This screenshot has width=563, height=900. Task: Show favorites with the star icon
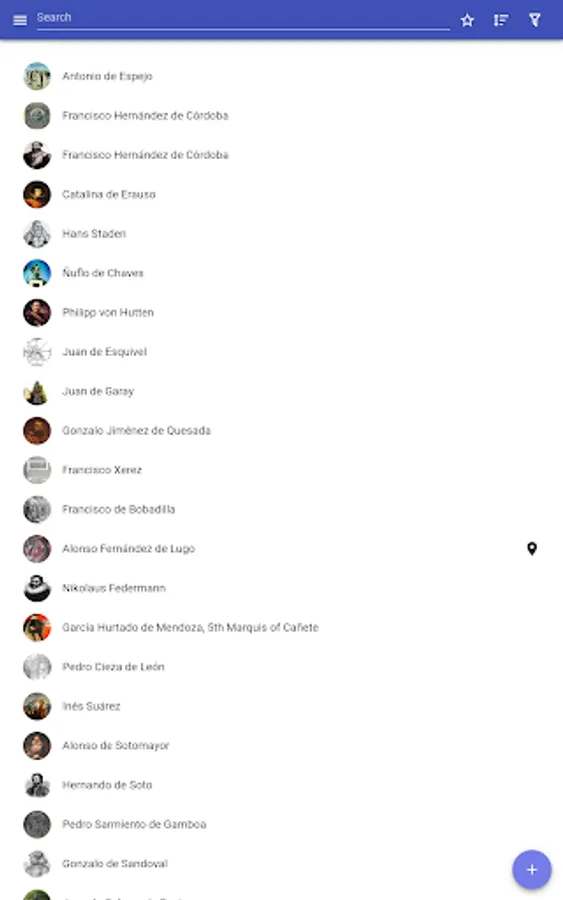pyautogui.click(x=467, y=21)
